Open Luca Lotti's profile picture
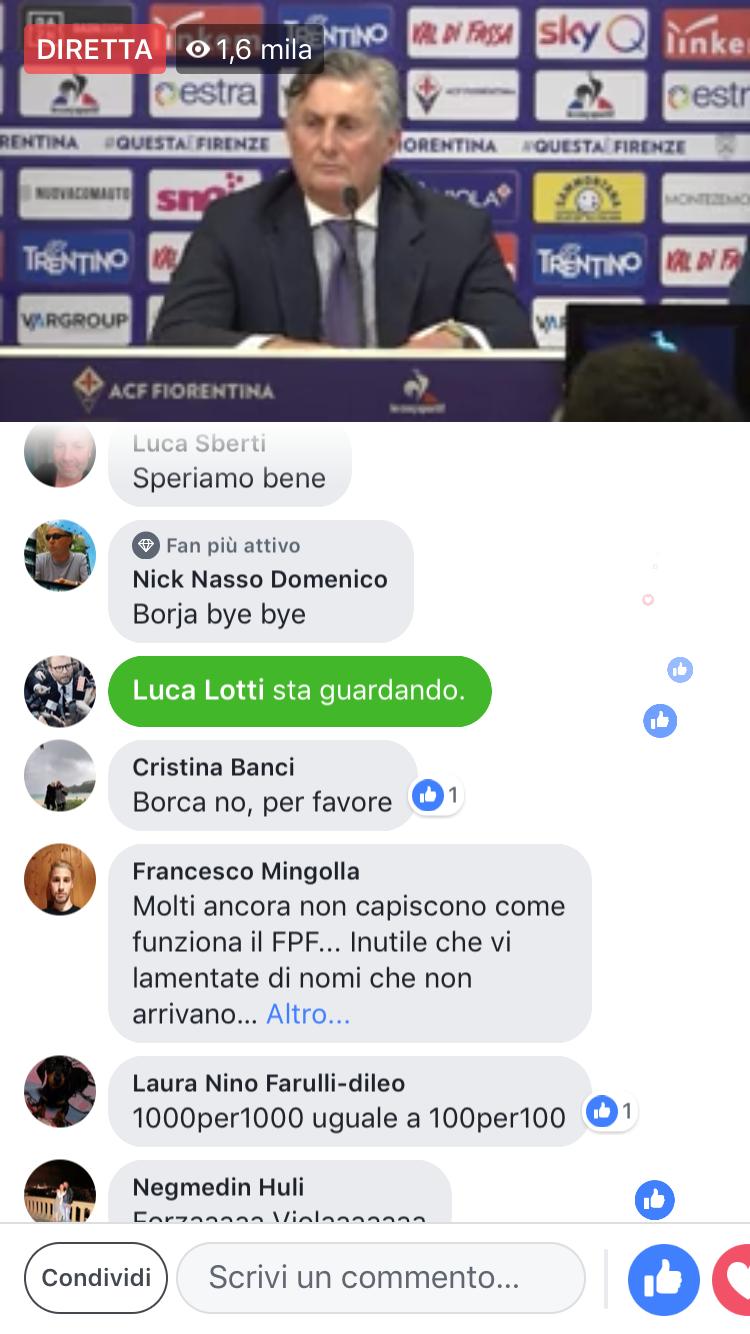Screen dimensions: 750x1334 point(60,691)
